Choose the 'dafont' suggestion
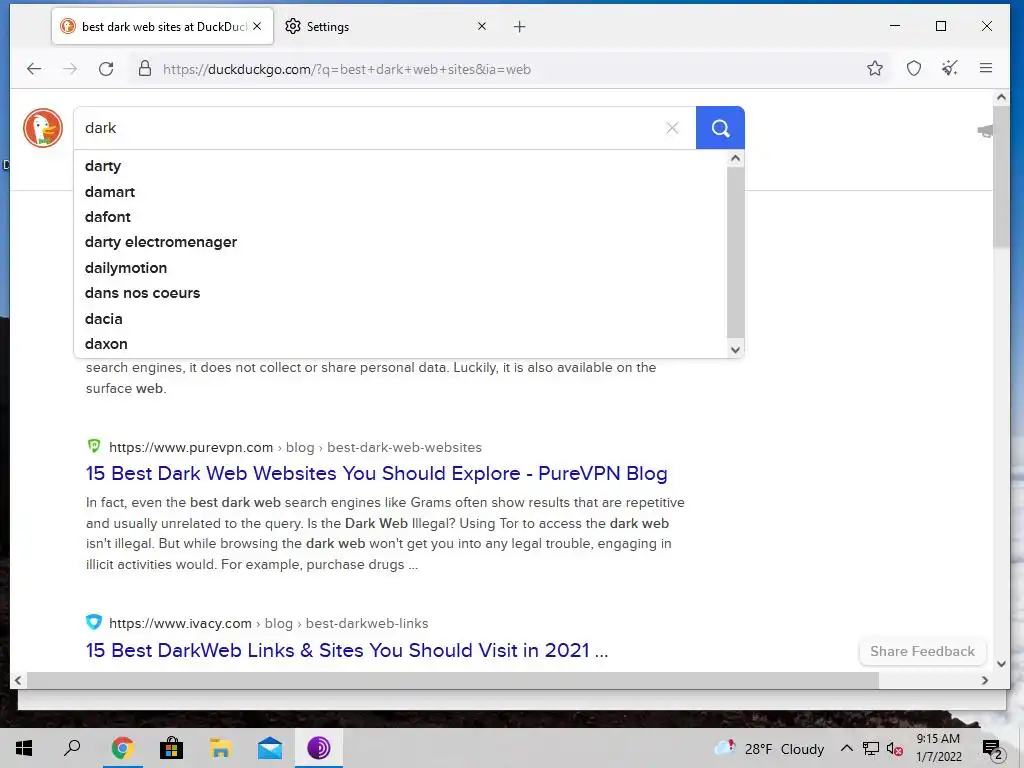Image resolution: width=1024 pixels, height=768 pixels. (108, 217)
